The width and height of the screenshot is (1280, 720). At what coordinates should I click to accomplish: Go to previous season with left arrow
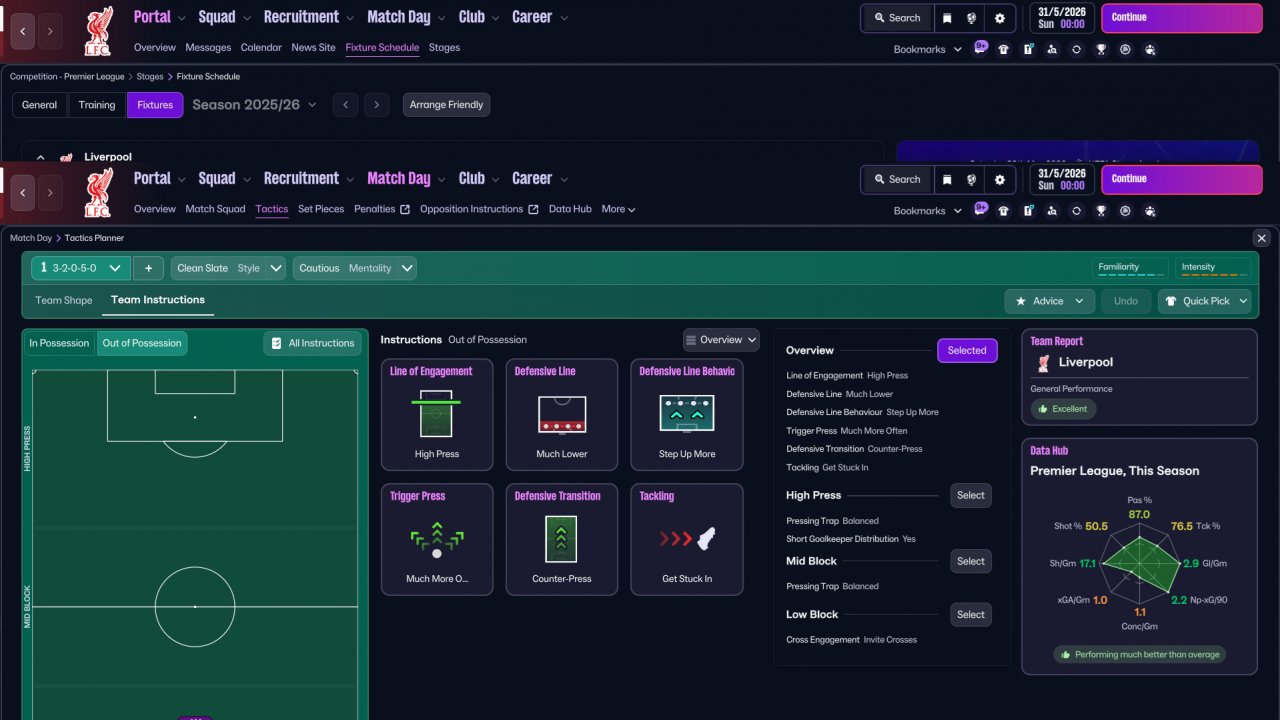(x=345, y=105)
